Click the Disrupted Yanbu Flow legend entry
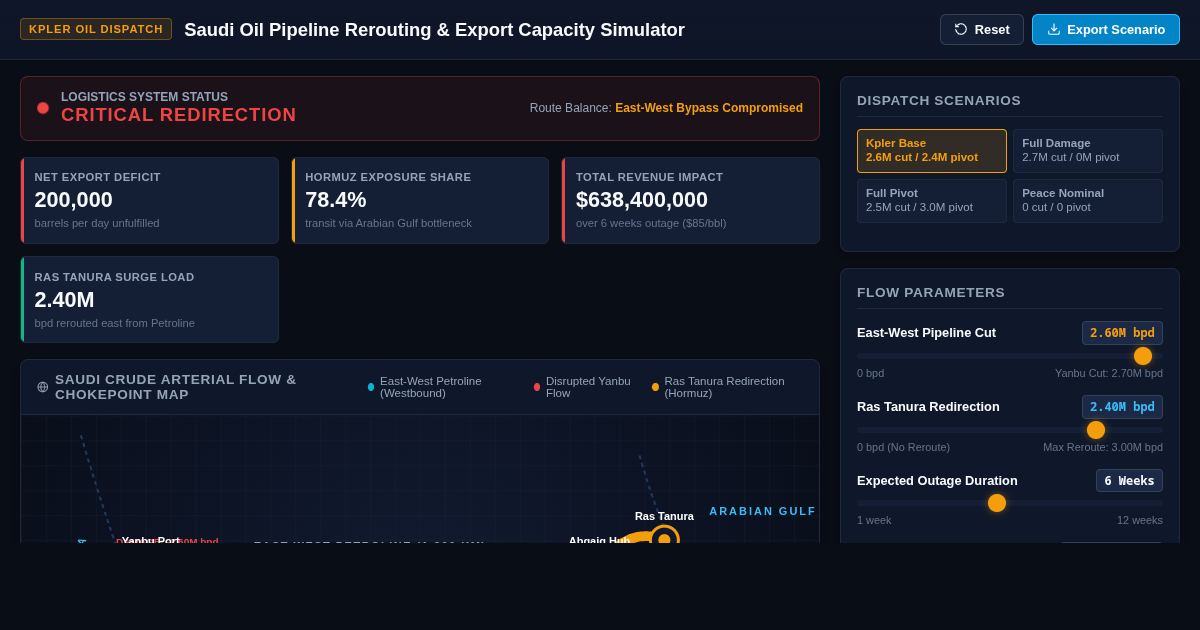This screenshot has width=1200, height=630. tap(585, 387)
